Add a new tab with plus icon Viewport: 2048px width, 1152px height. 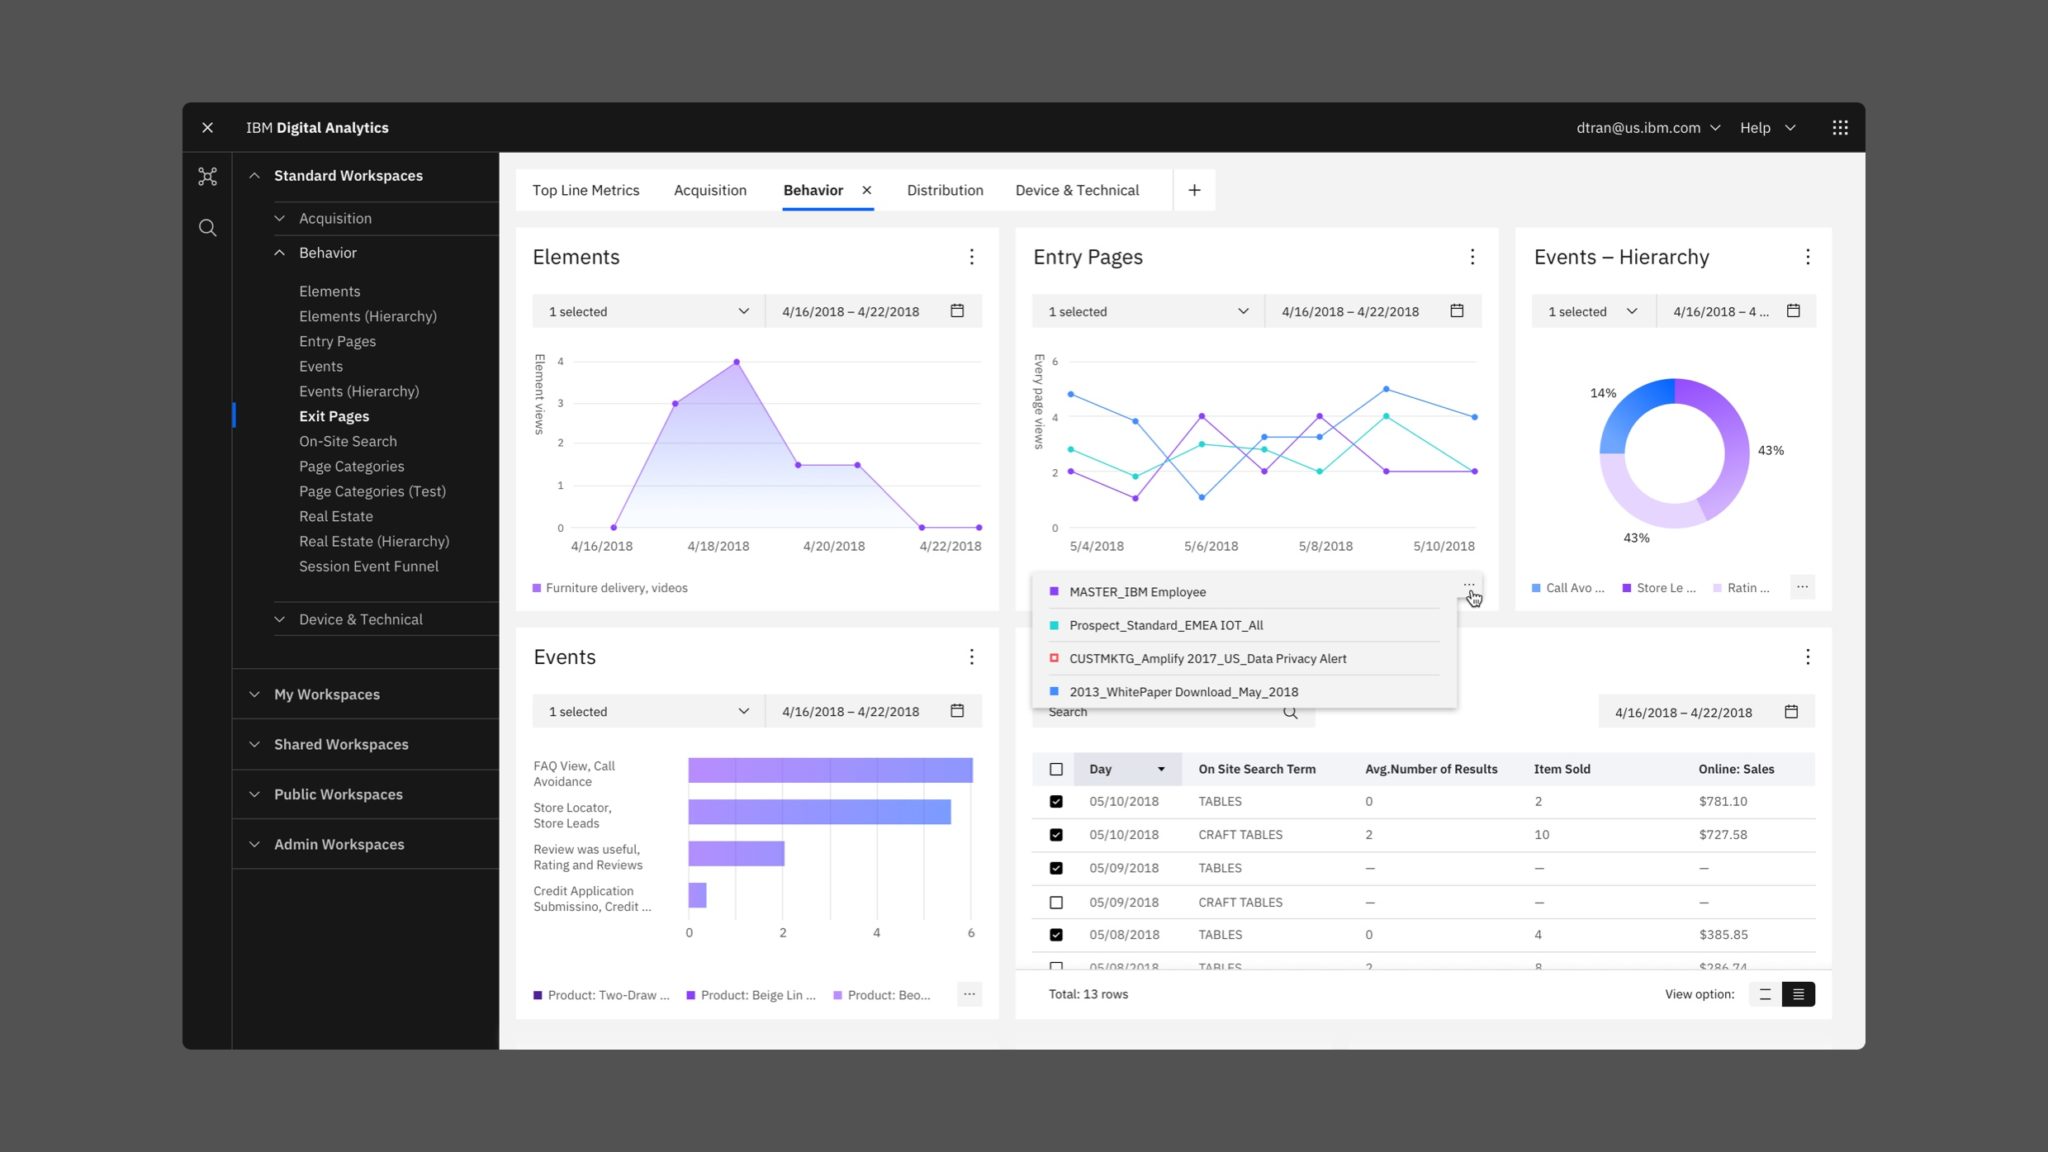pos(1194,190)
